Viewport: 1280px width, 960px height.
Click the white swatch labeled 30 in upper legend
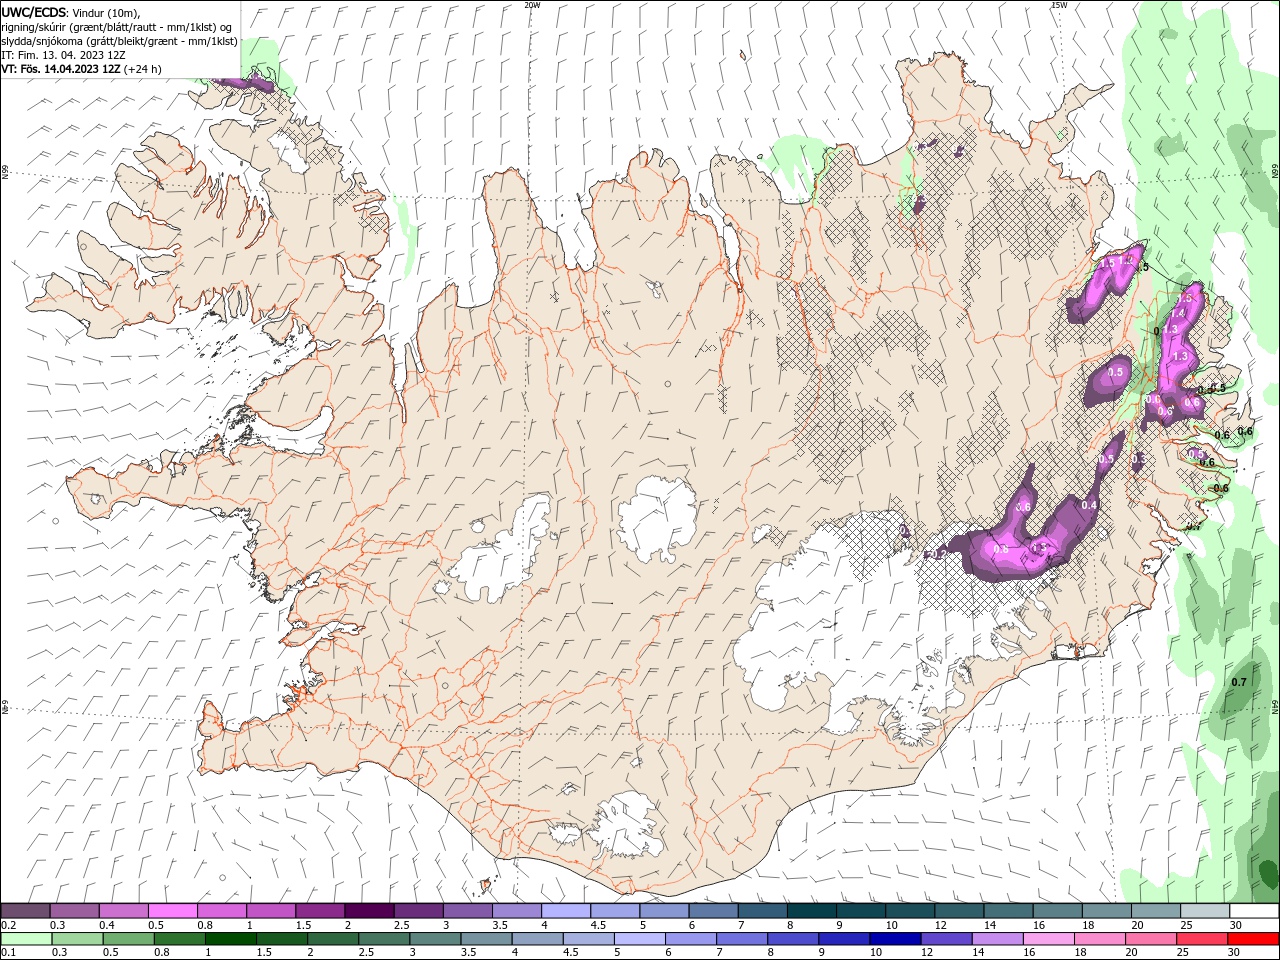pos(1253,911)
